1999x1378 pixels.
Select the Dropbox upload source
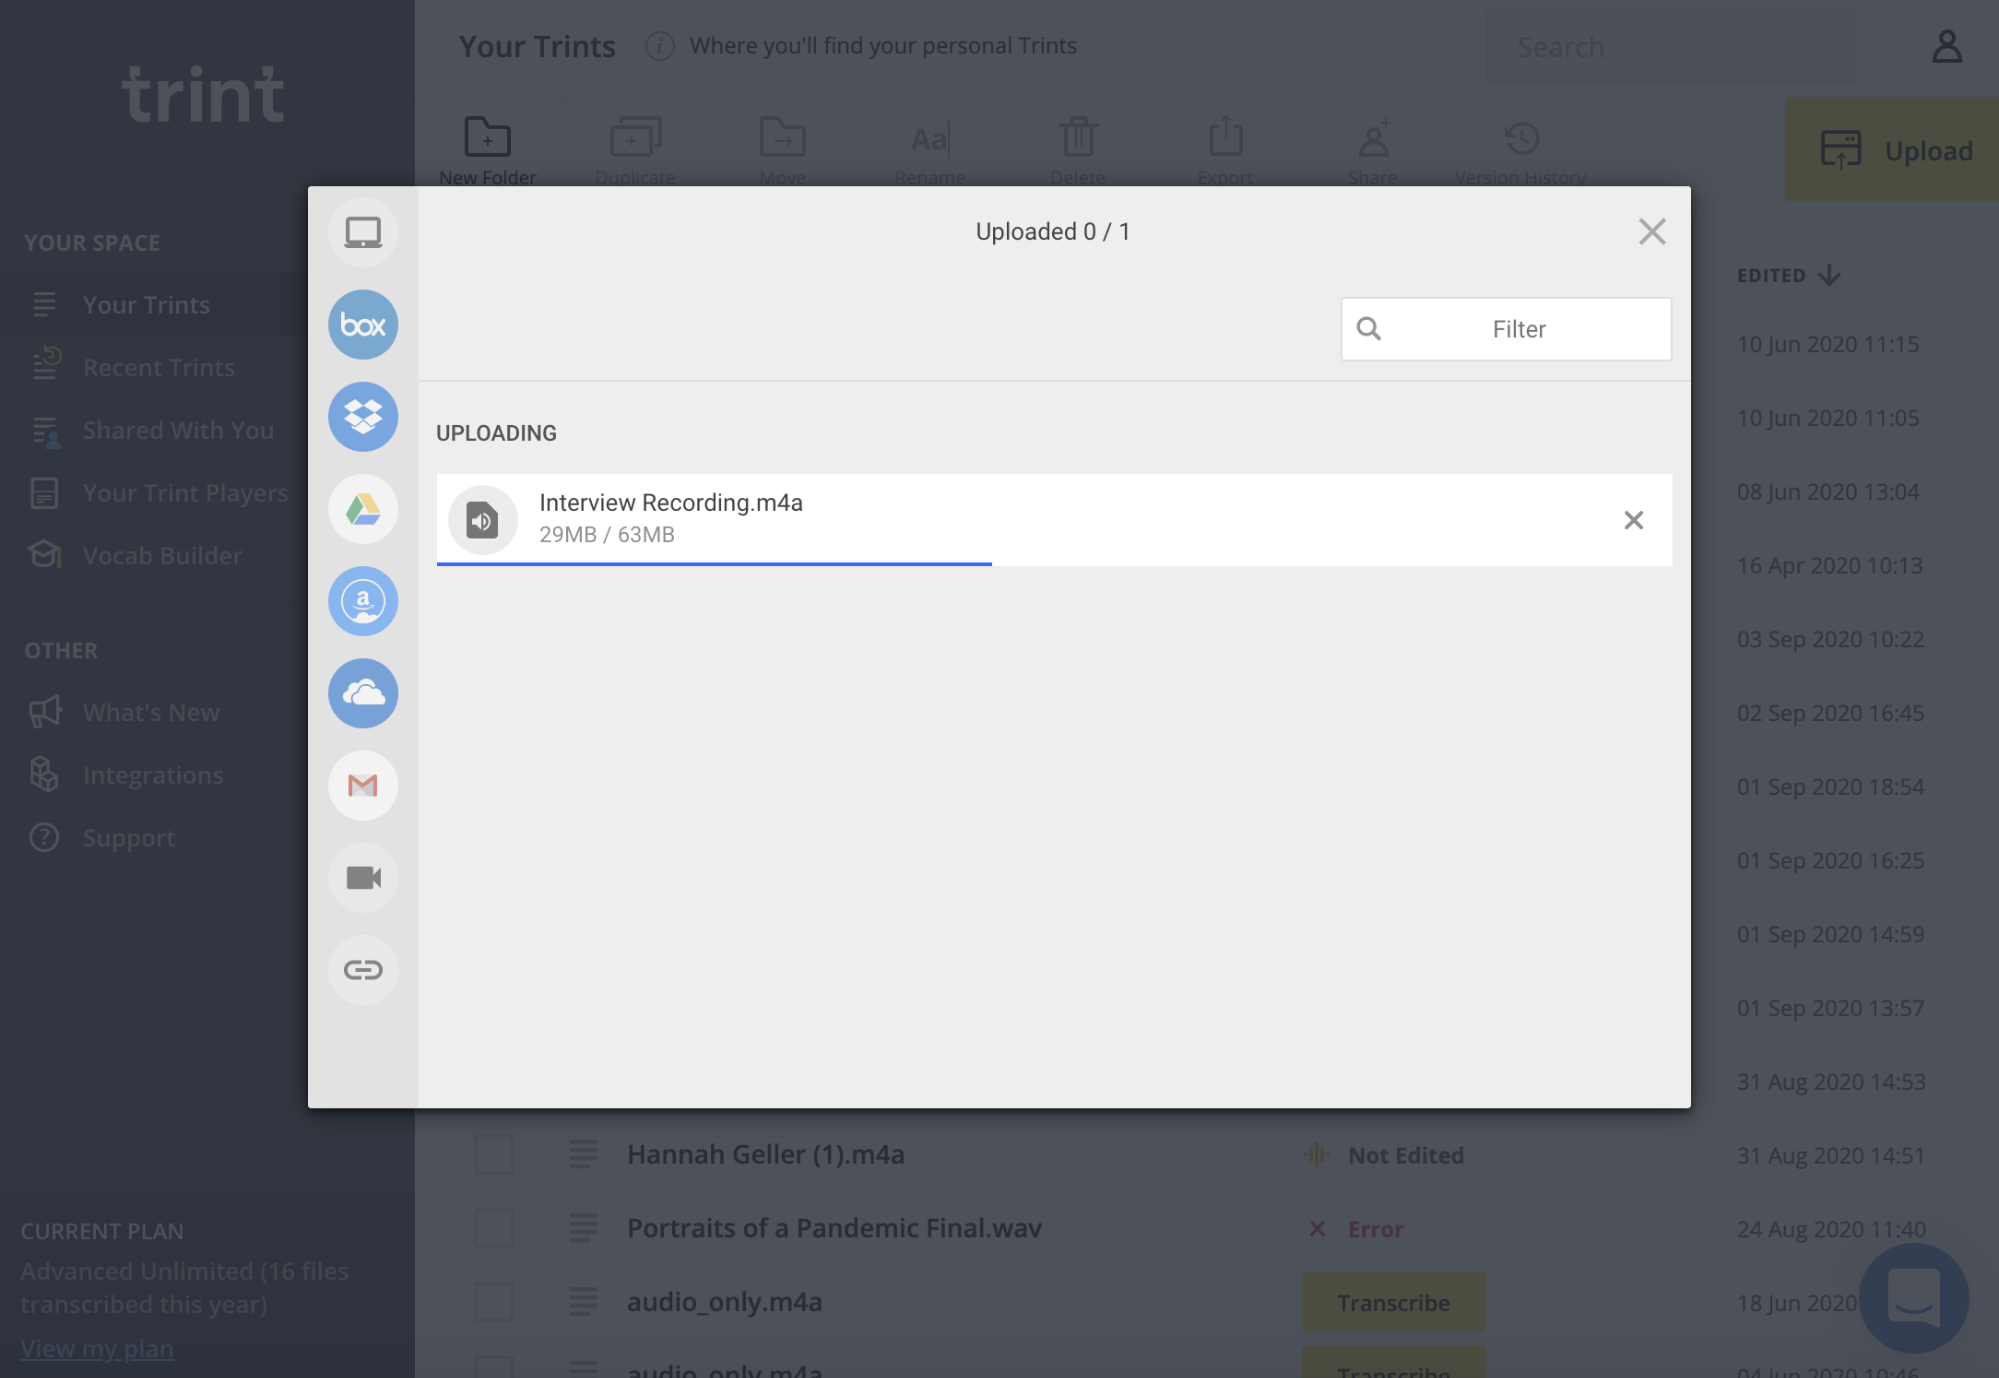(362, 417)
